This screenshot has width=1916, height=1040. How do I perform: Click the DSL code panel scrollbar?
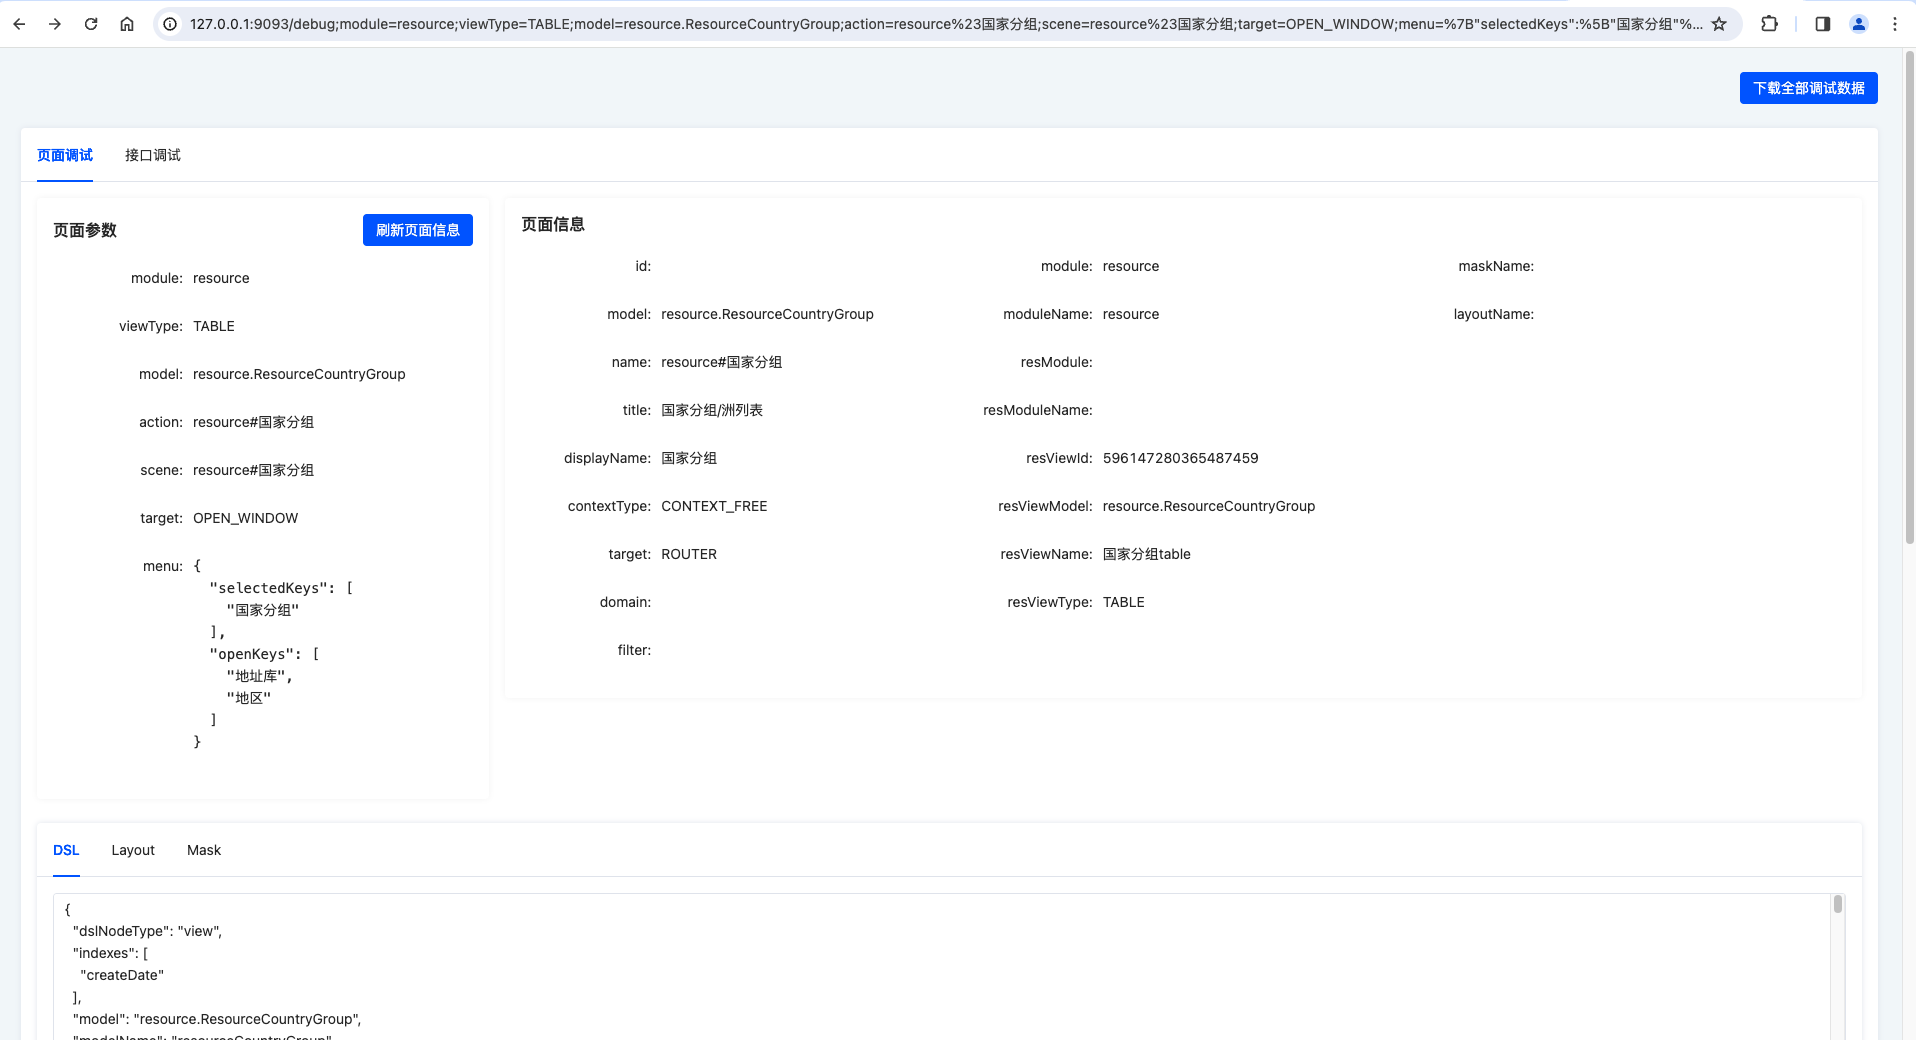click(x=1837, y=905)
